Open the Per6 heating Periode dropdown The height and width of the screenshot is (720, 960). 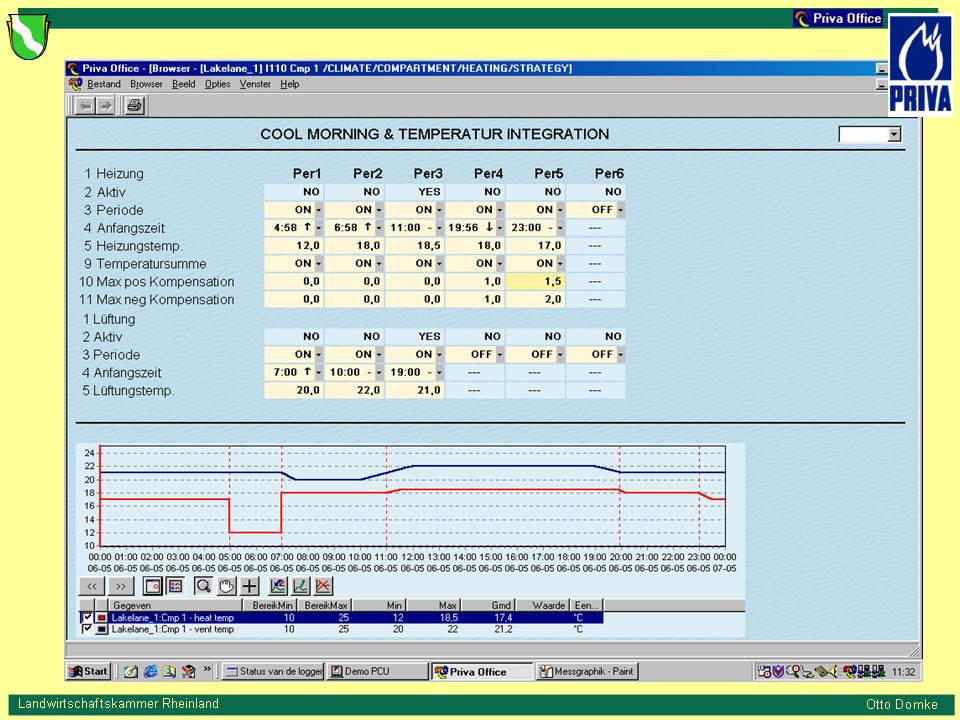click(620, 210)
